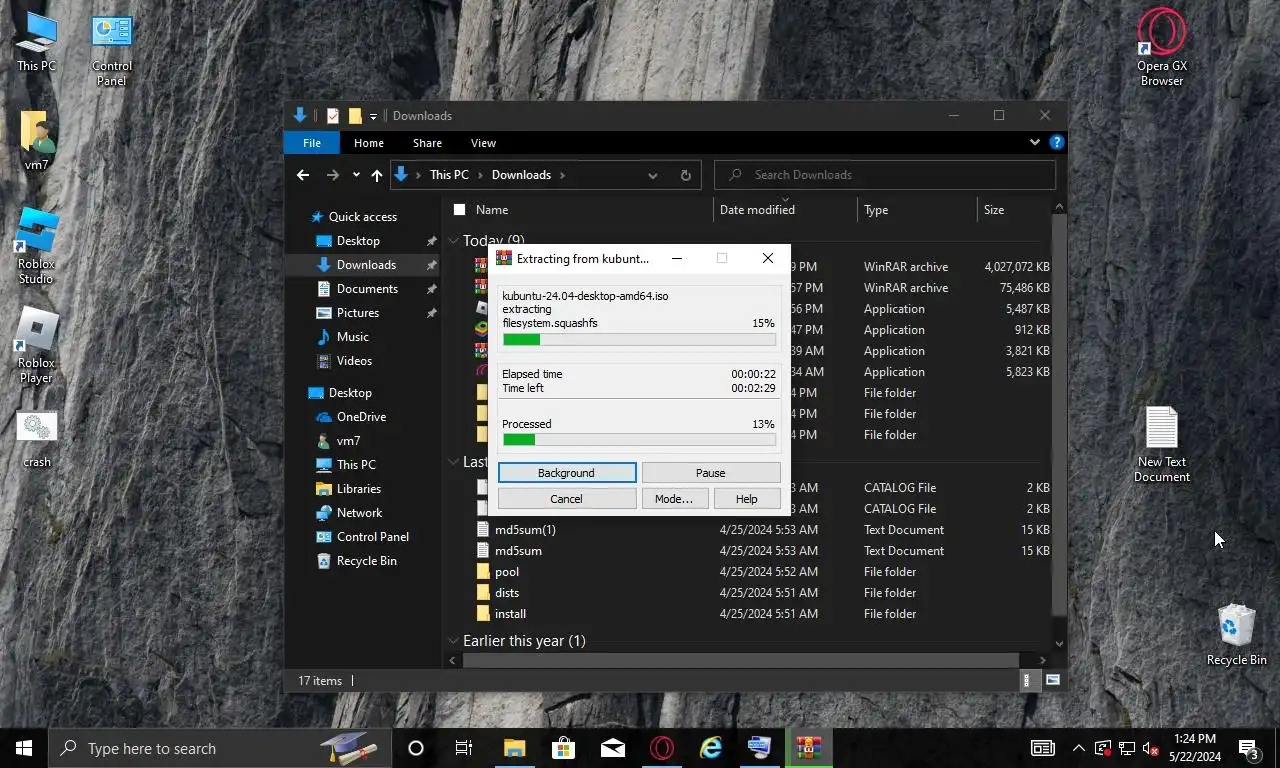Click This PC in the address breadcrumb
This screenshot has height=768, width=1280.
click(449, 175)
